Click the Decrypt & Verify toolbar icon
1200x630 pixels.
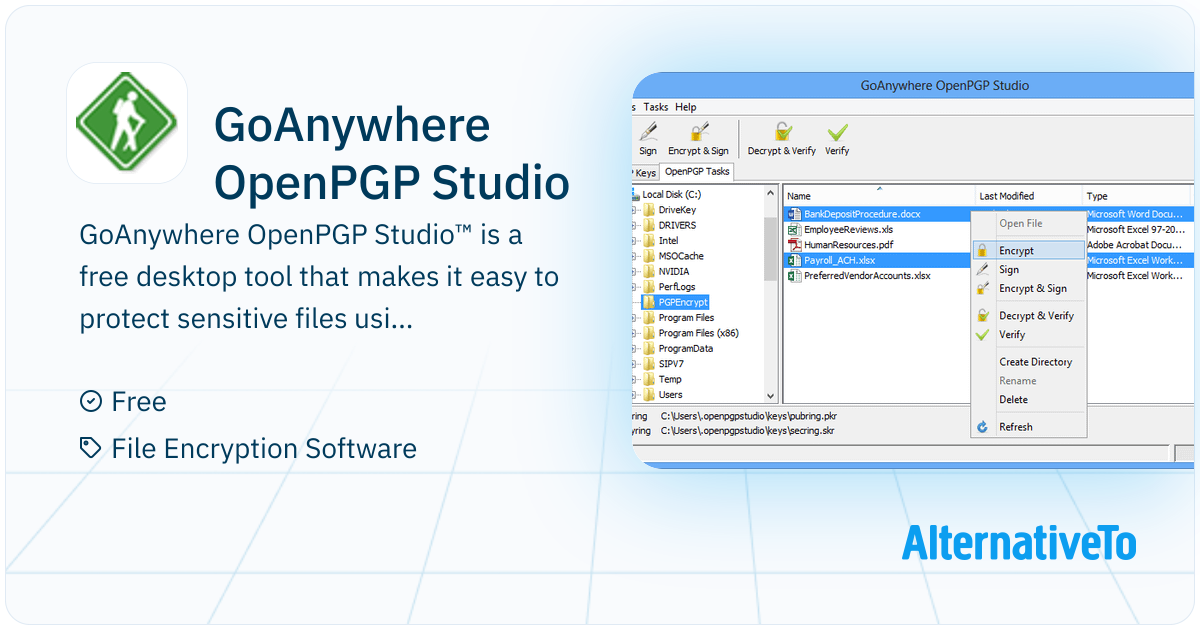pyautogui.click(x=782, y=132)
